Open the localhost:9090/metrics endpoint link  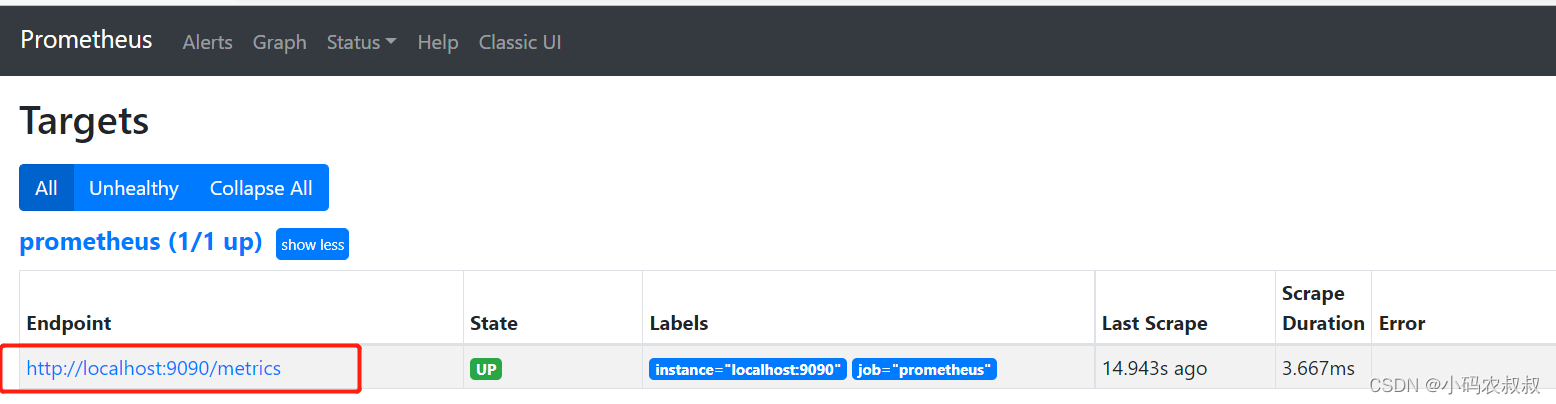(x=154, y=368)
